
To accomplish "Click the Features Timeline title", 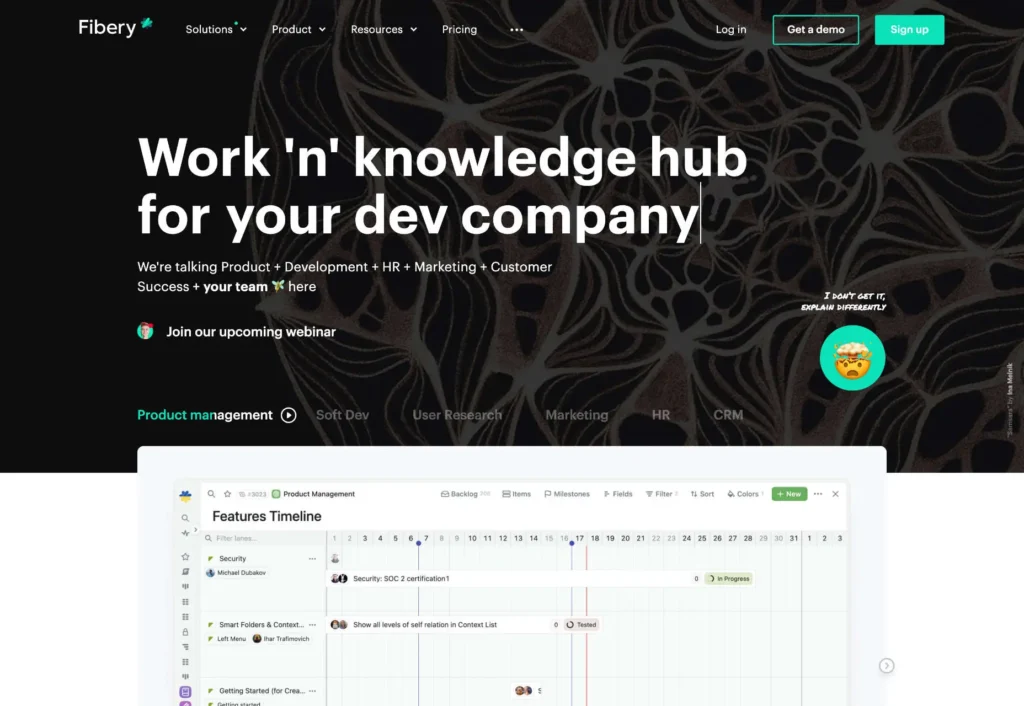I will (266, 517).
